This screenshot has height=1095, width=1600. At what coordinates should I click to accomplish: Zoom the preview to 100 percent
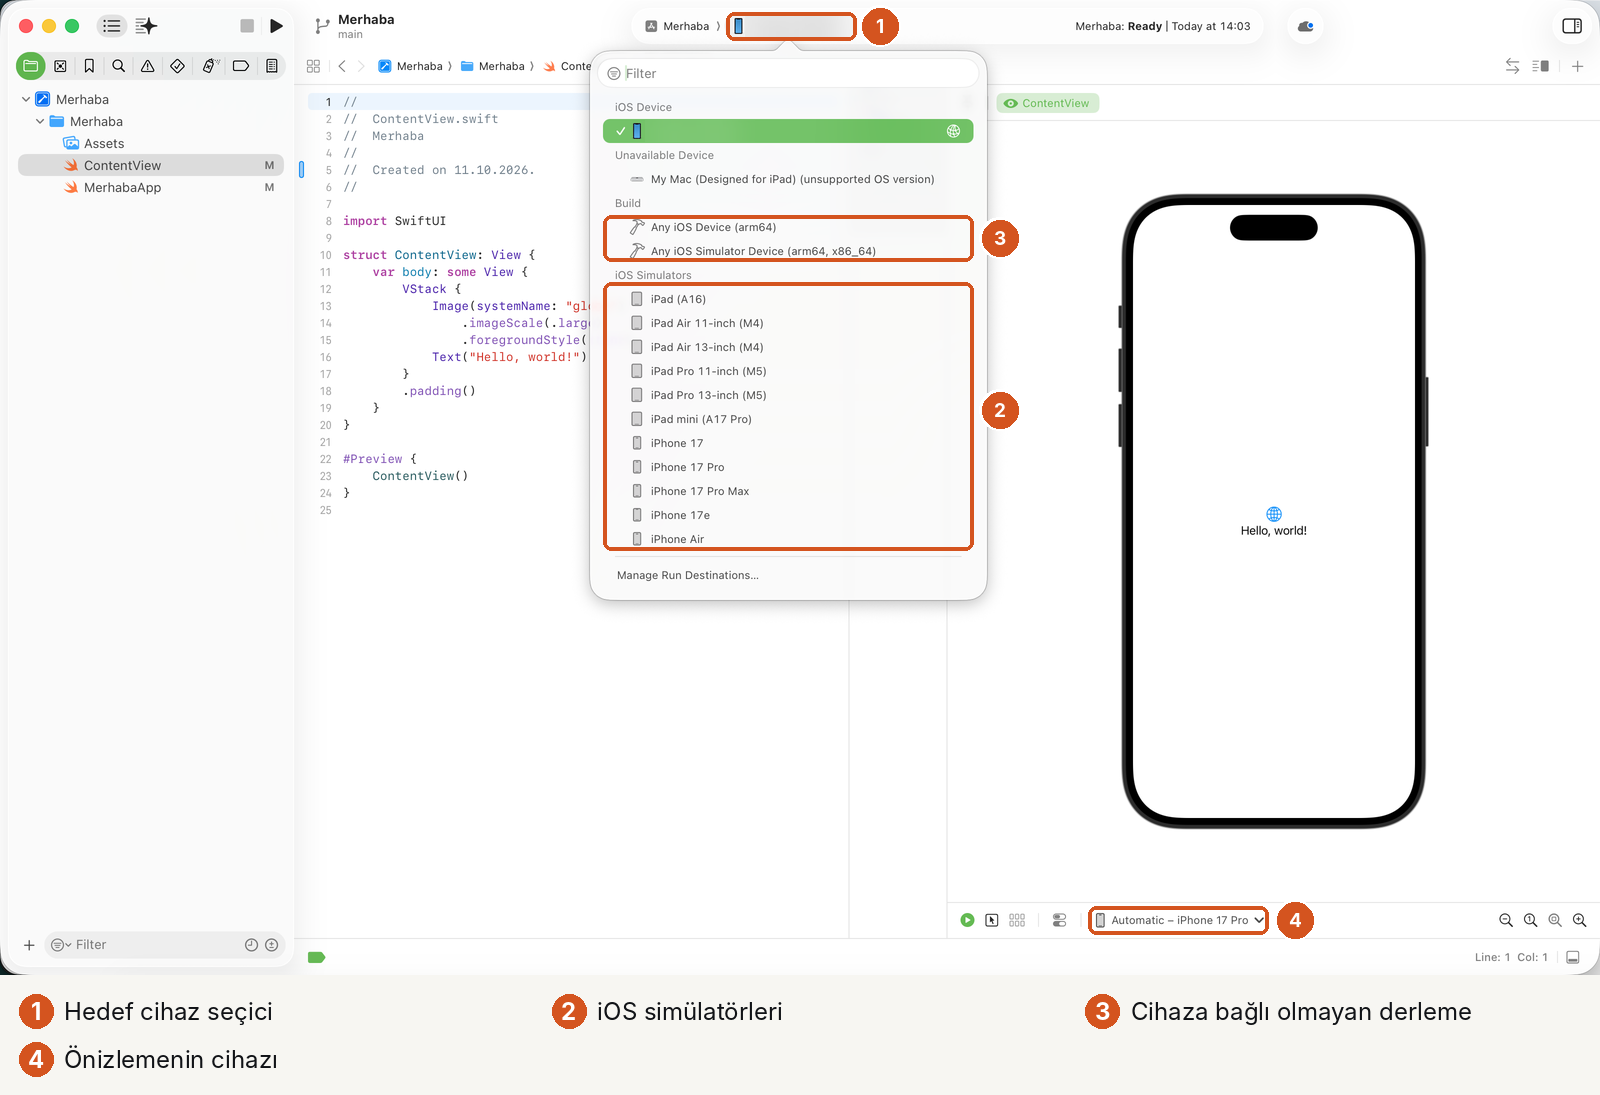1530,920
